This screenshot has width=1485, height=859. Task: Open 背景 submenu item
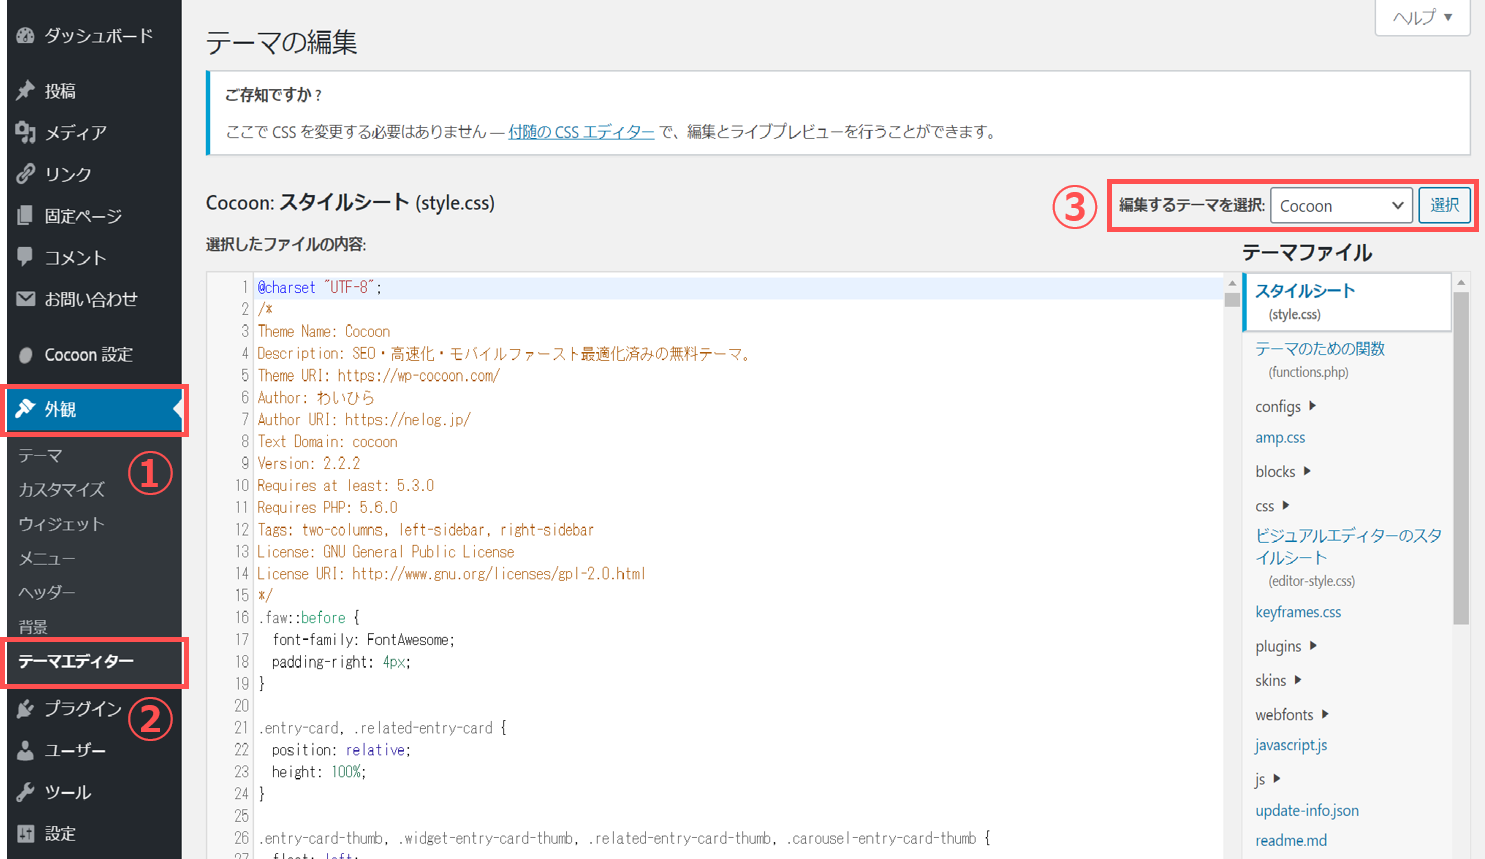click(33, 627)
